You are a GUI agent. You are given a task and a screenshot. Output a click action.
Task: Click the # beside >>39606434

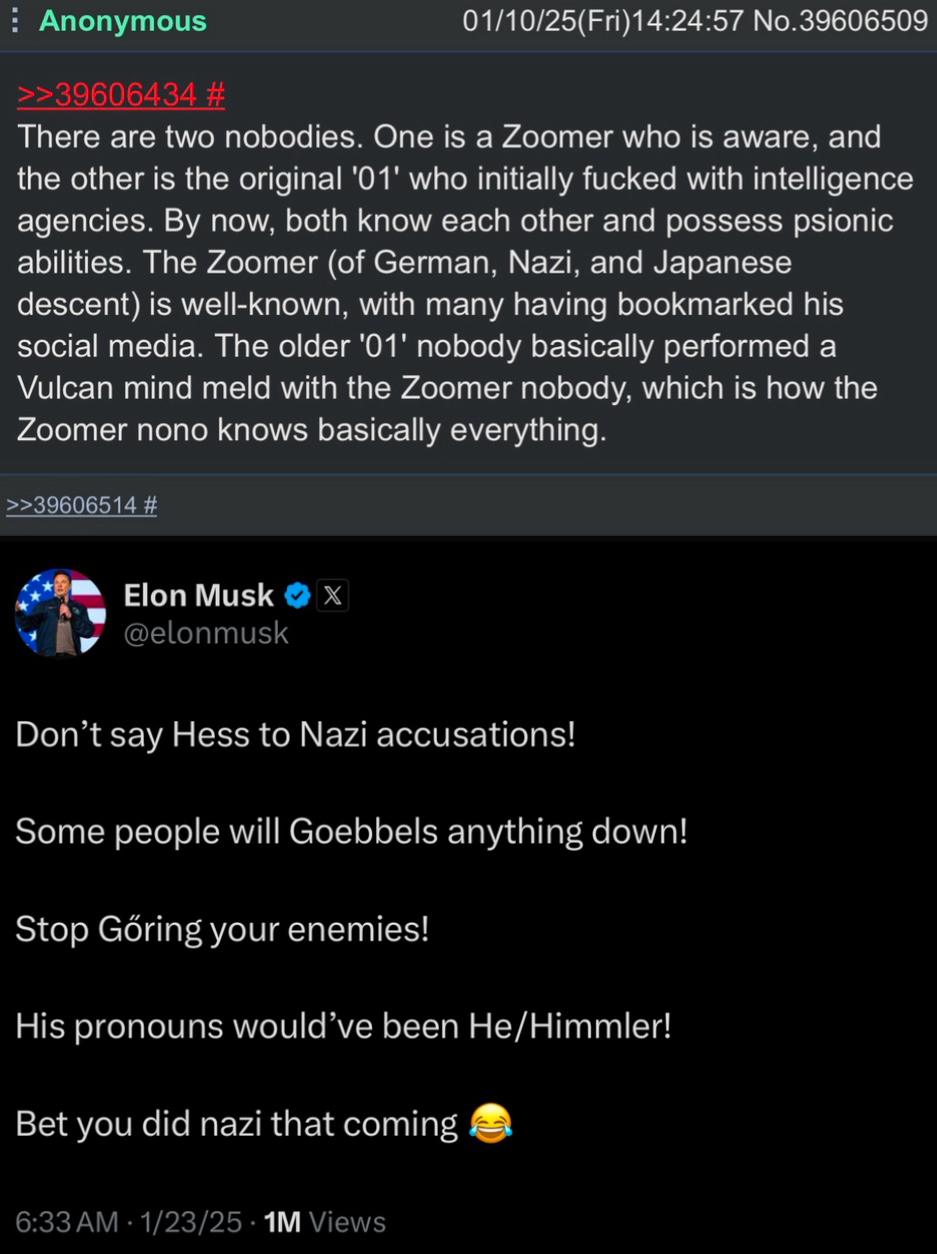coord(214,95)
